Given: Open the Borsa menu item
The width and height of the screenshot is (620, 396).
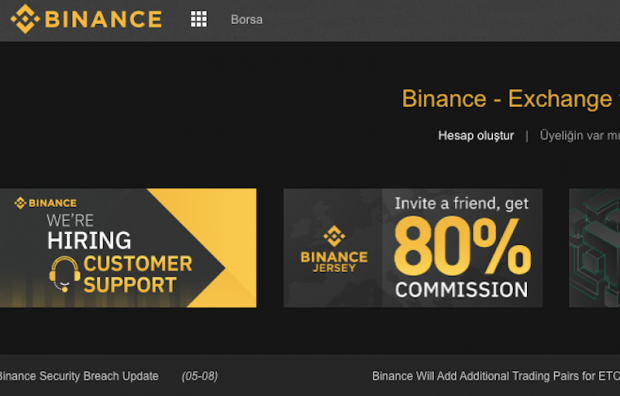Looking at the screenshot, I should point(246,19).
